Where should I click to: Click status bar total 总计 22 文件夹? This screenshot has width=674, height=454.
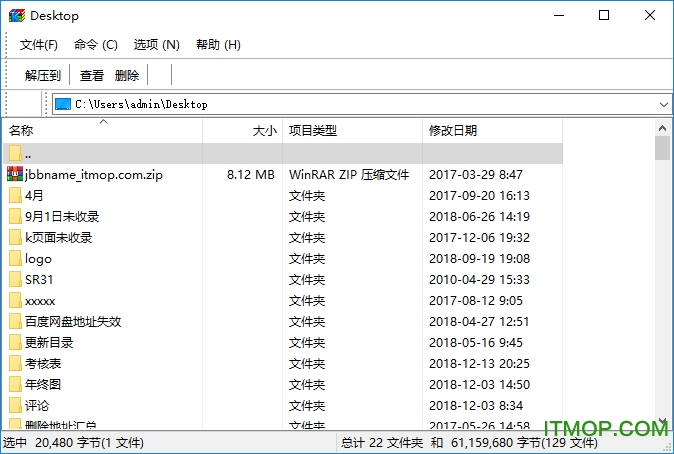click(382, 443)
